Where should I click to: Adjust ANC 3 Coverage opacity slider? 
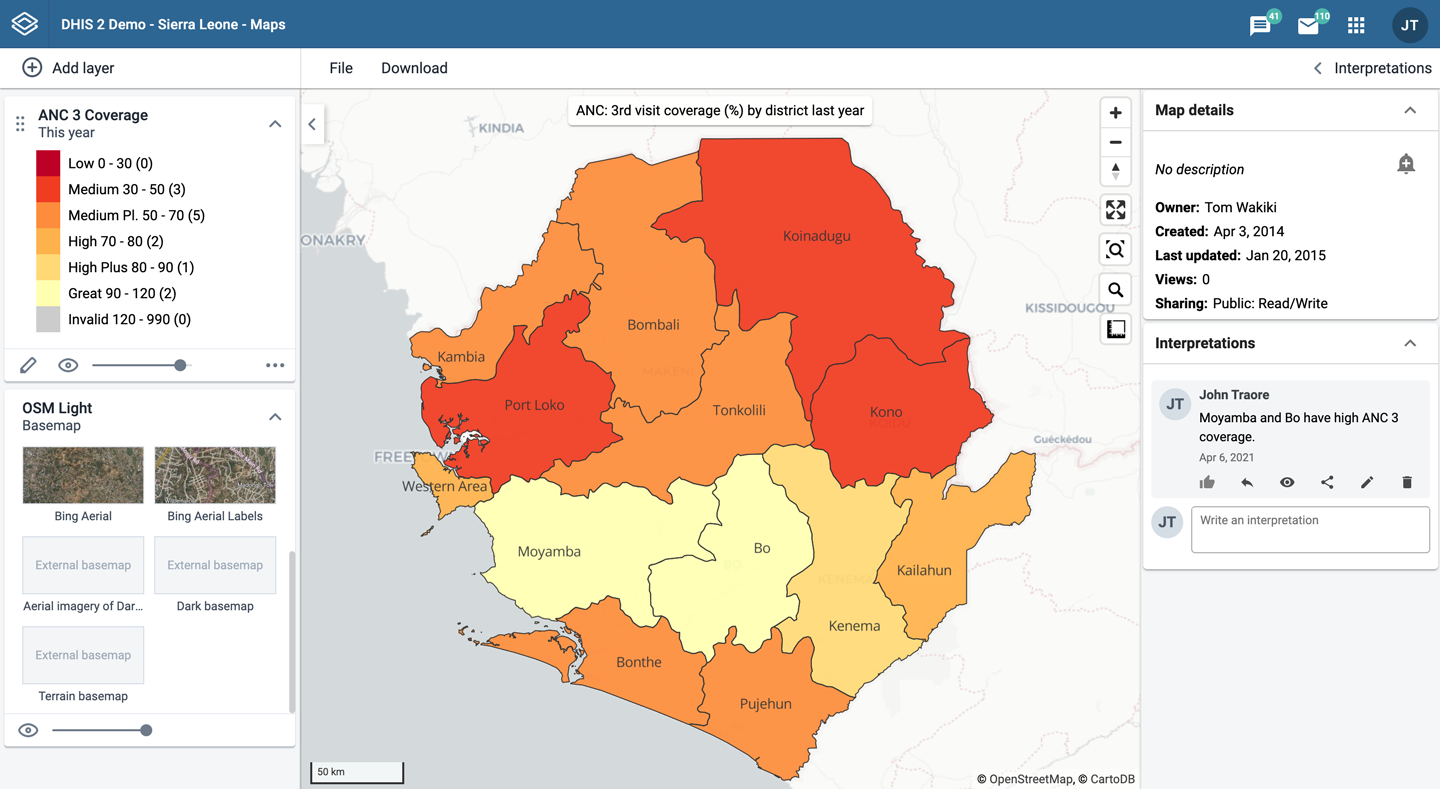click(180, 365)
